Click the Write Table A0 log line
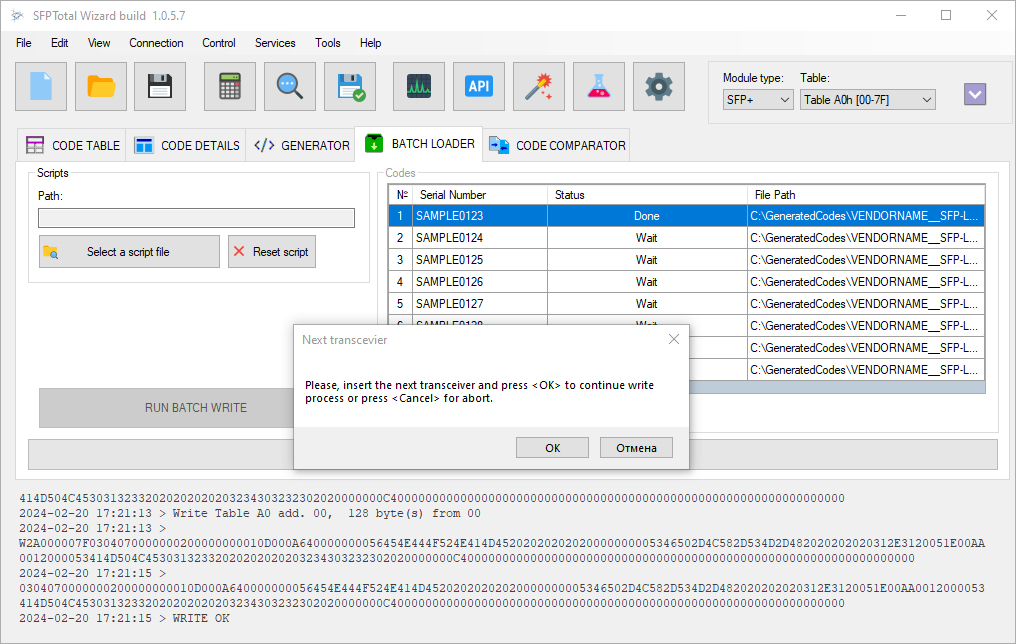This screenshot has height=644, width=1016. click(250, 513)
